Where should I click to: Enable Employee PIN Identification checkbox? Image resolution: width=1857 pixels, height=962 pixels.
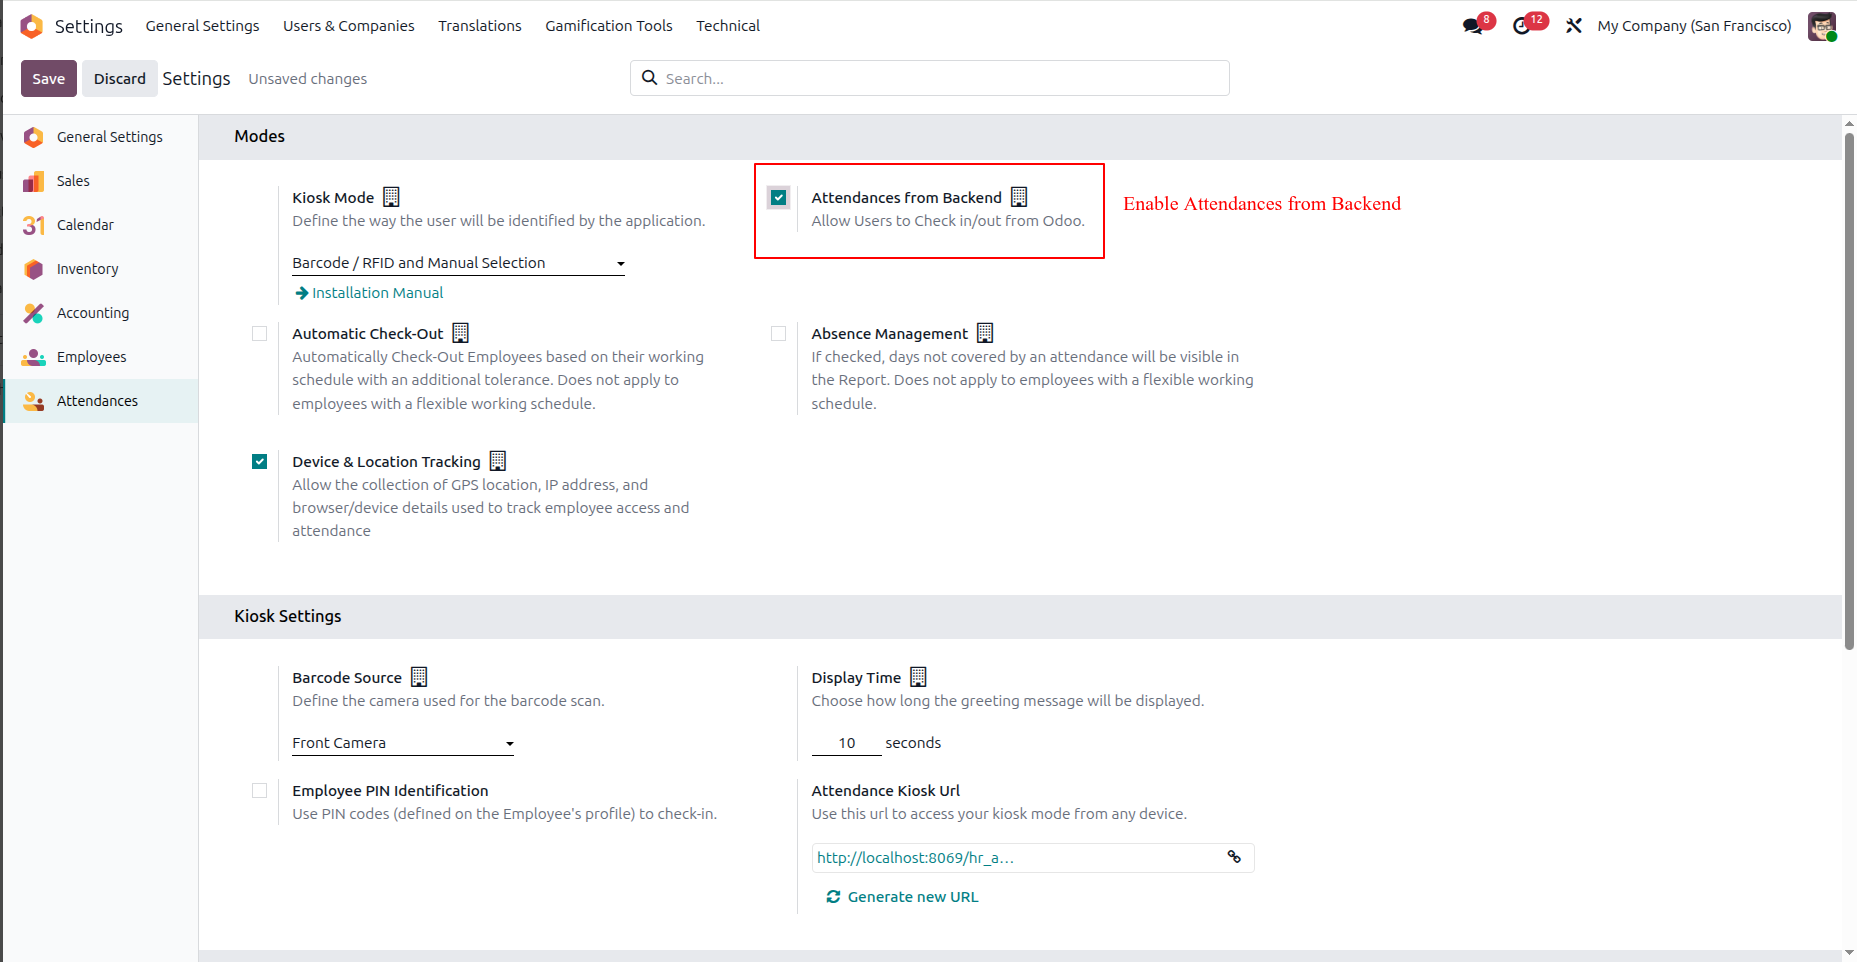(x=260, y=791)
